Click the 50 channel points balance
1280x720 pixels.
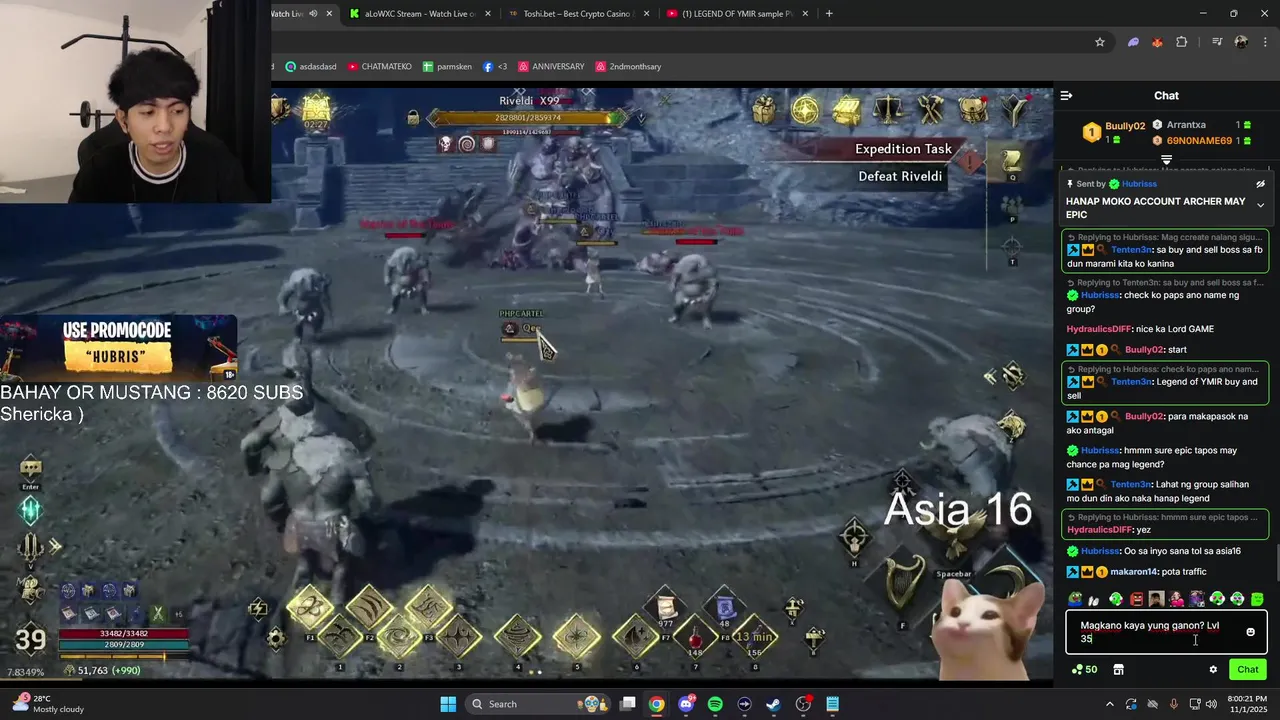(x=1084, y=670)
